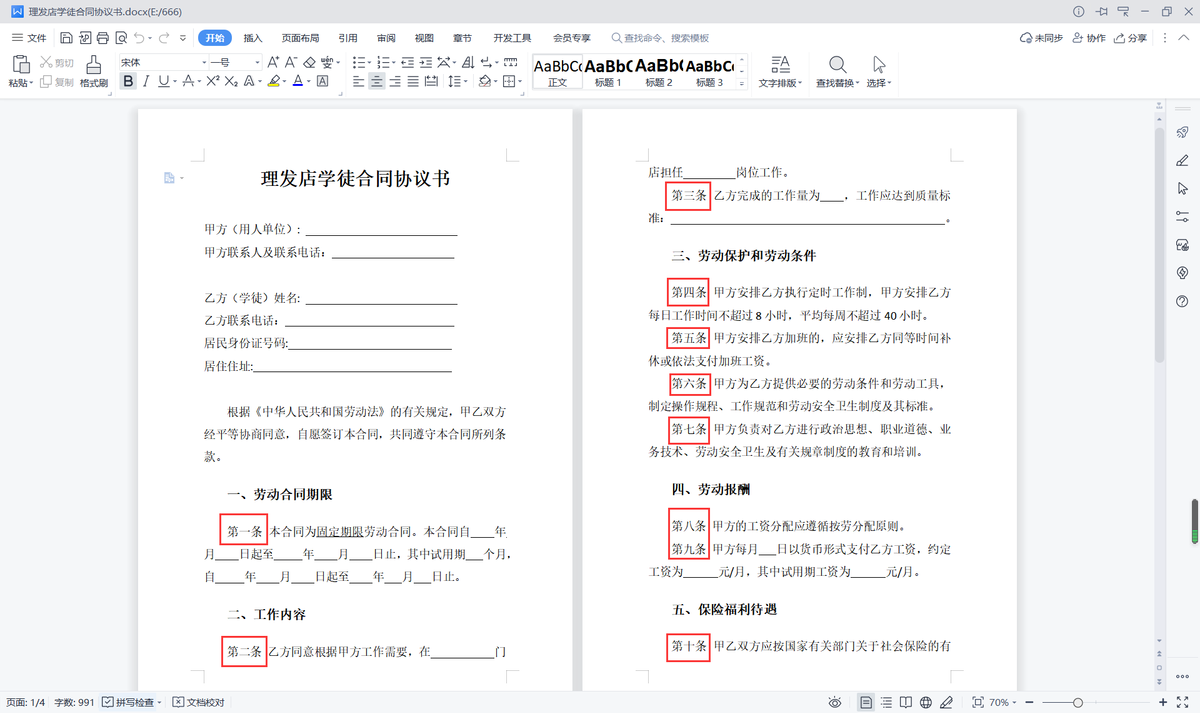The height and width of the screenshot is (713, 1200).
Task: Toggle center text alignment
Action: click(x=377, y=82)
